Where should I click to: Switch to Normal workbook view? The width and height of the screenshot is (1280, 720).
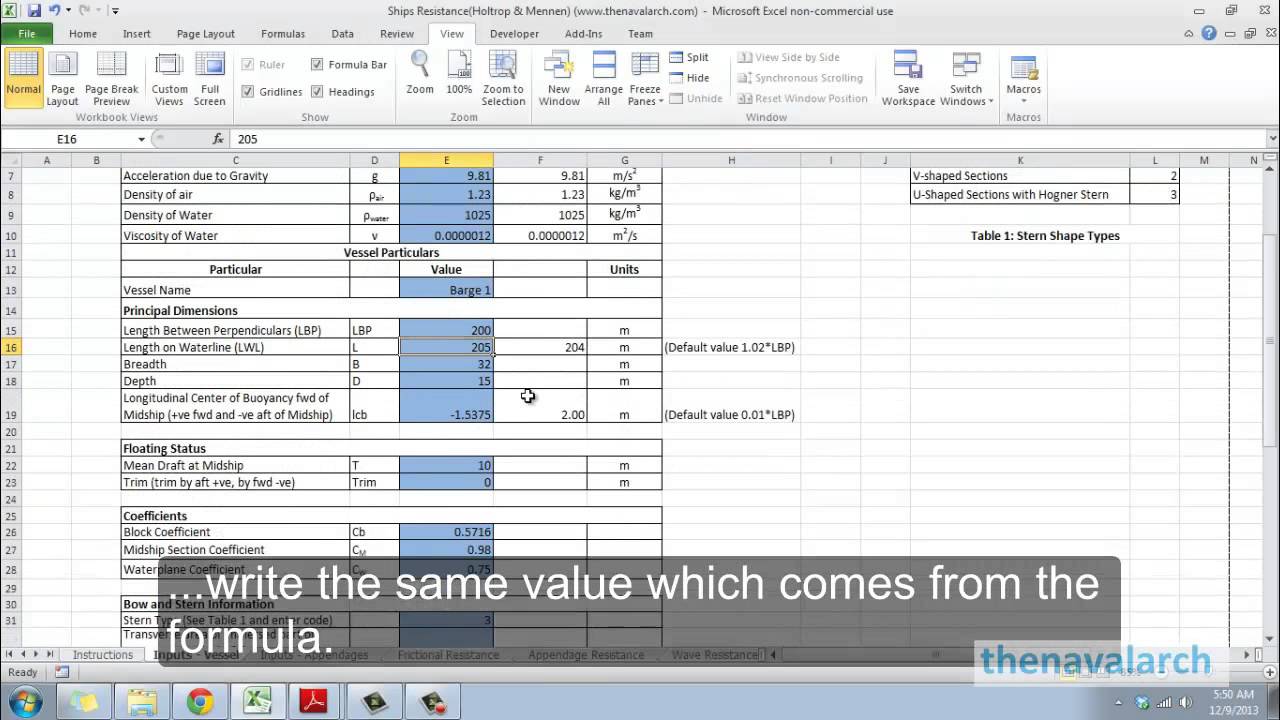coord(23,78)
